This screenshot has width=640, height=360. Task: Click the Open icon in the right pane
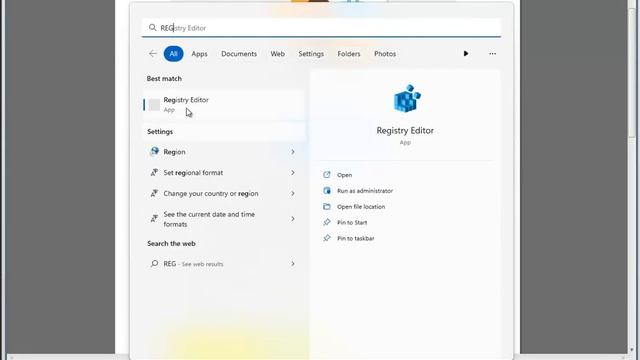point(327,175)
